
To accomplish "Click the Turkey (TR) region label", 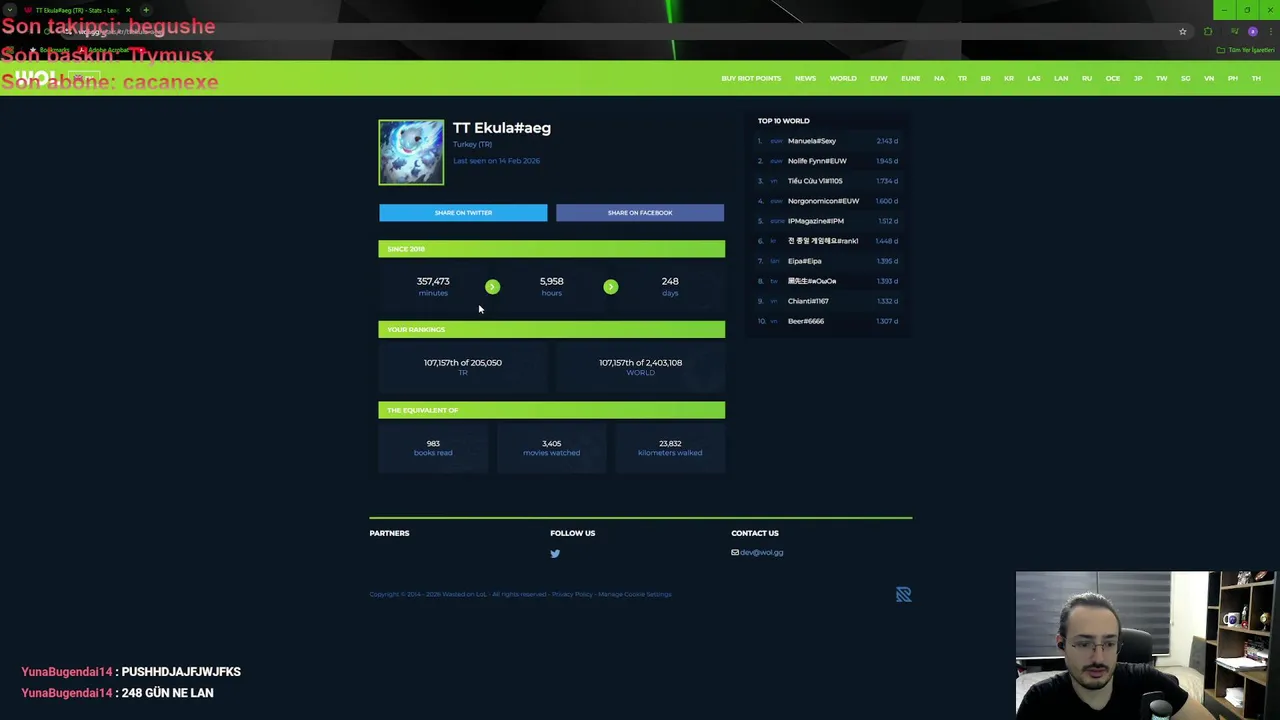I will [472, 144].
